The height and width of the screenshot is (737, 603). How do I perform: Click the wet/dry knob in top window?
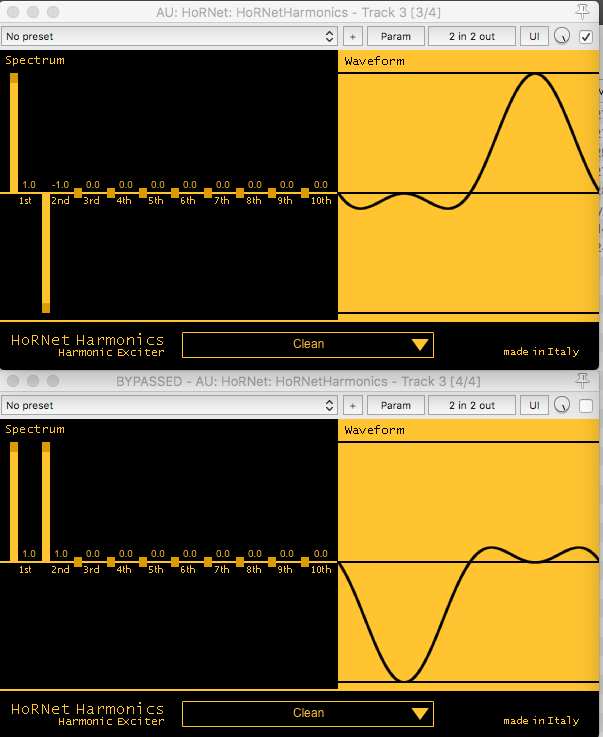[x=562, y=36]
